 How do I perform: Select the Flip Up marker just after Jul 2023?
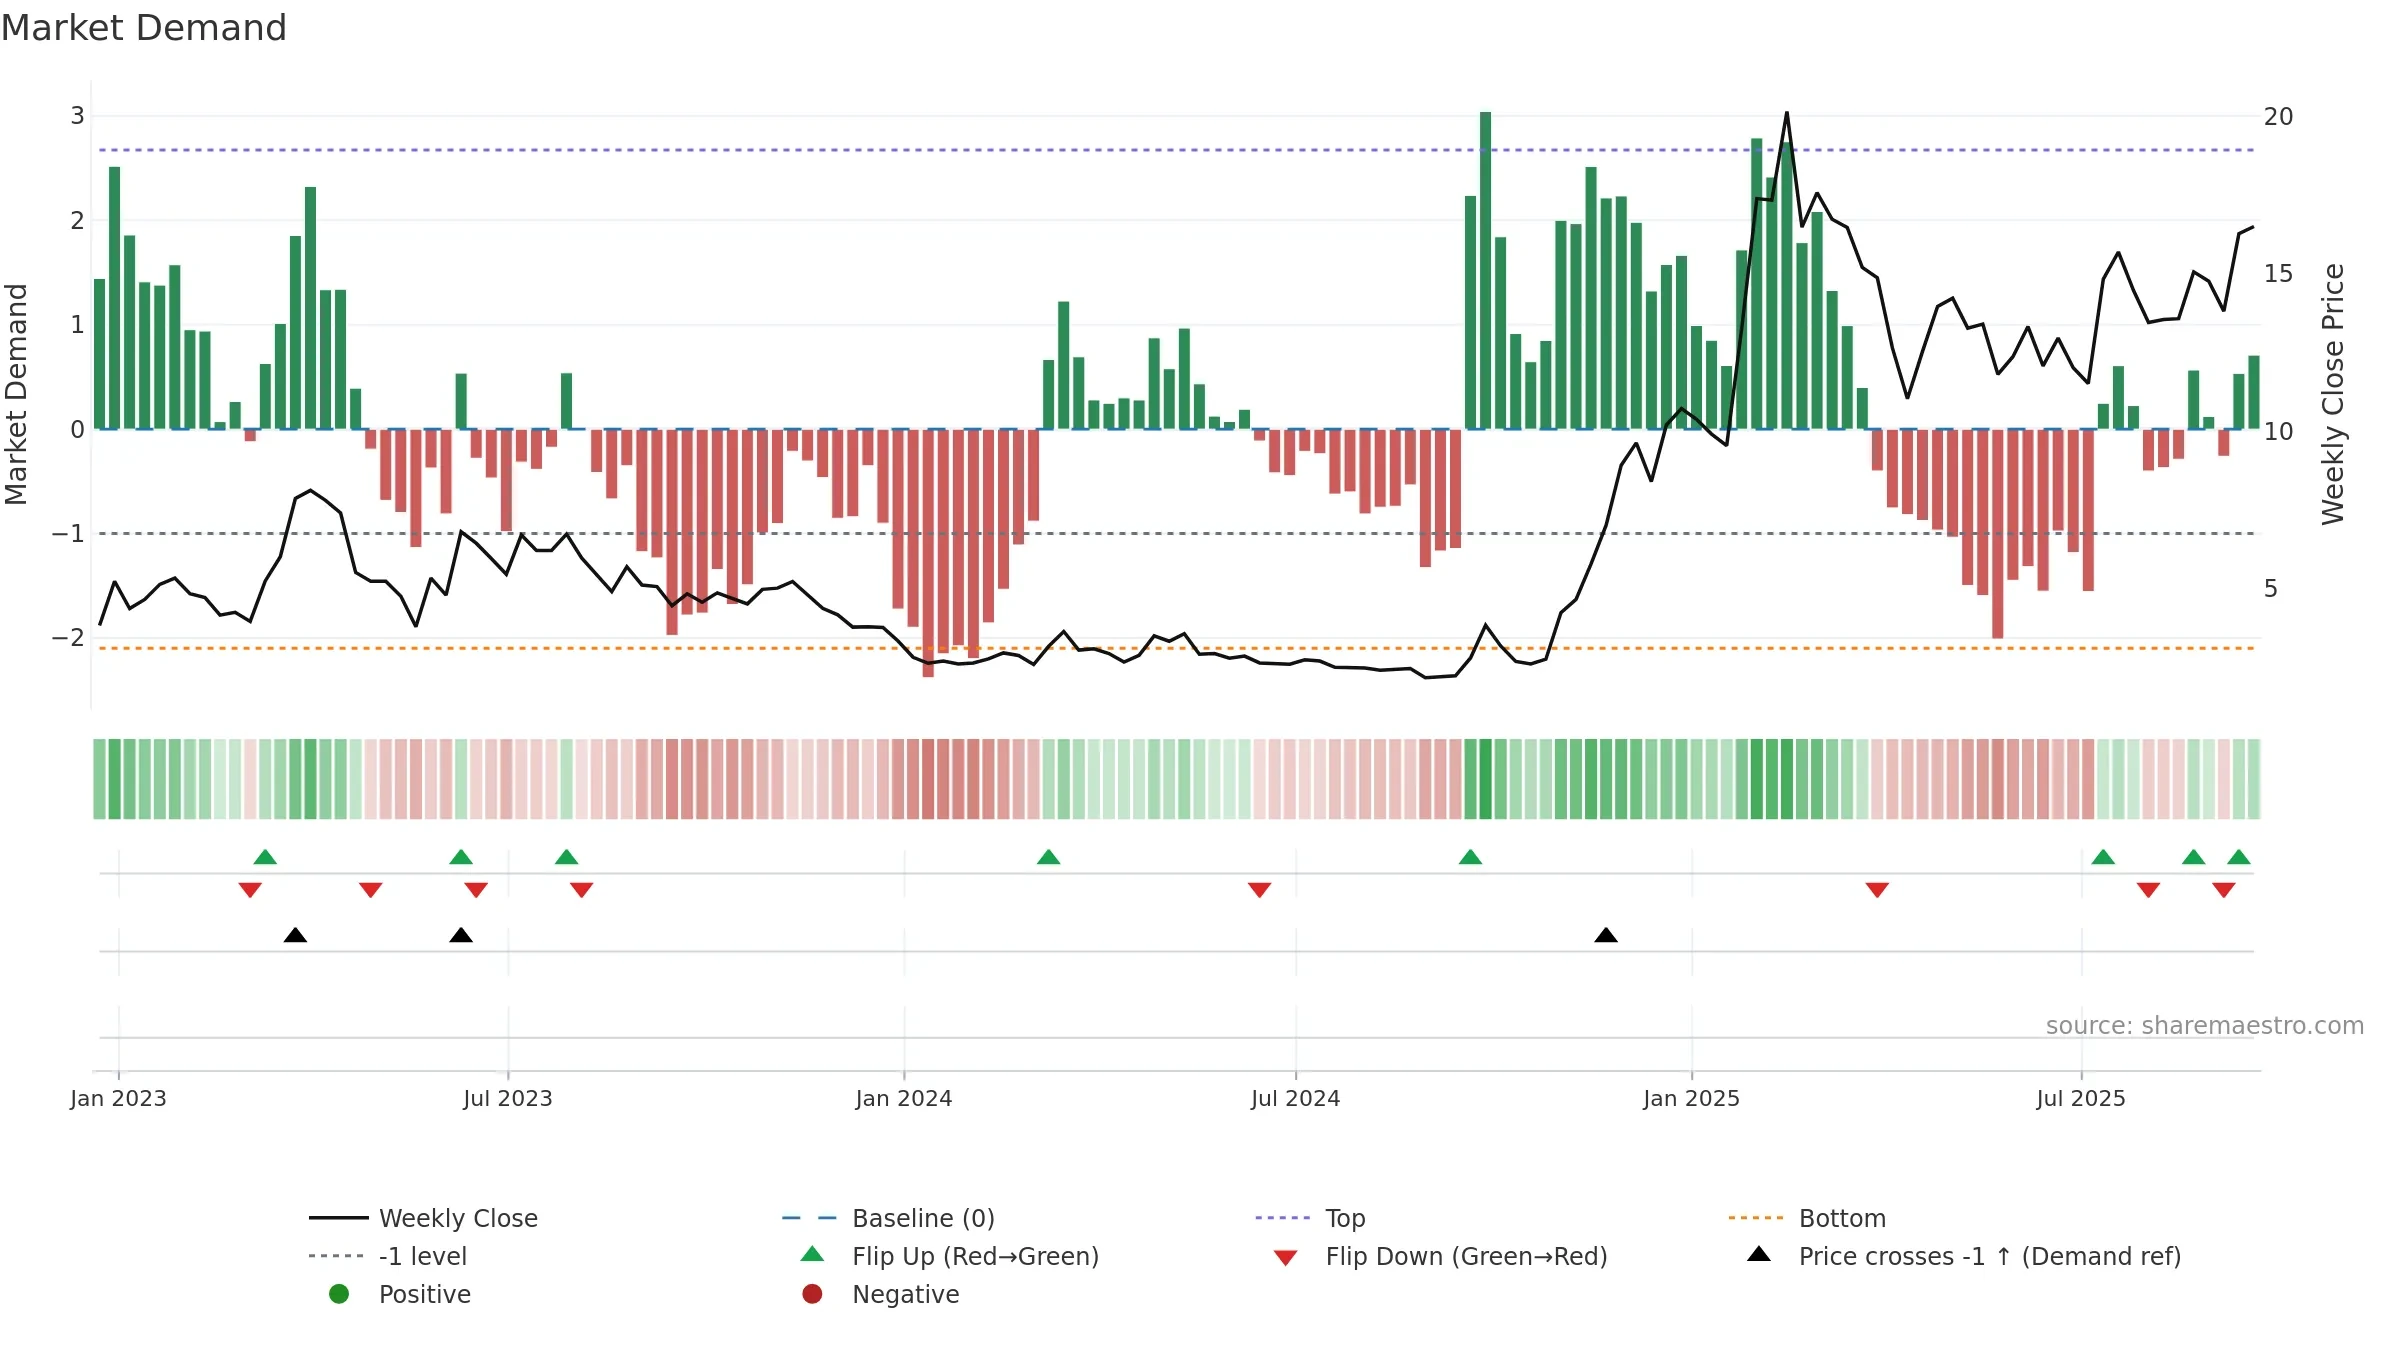[x=566, y=857]
